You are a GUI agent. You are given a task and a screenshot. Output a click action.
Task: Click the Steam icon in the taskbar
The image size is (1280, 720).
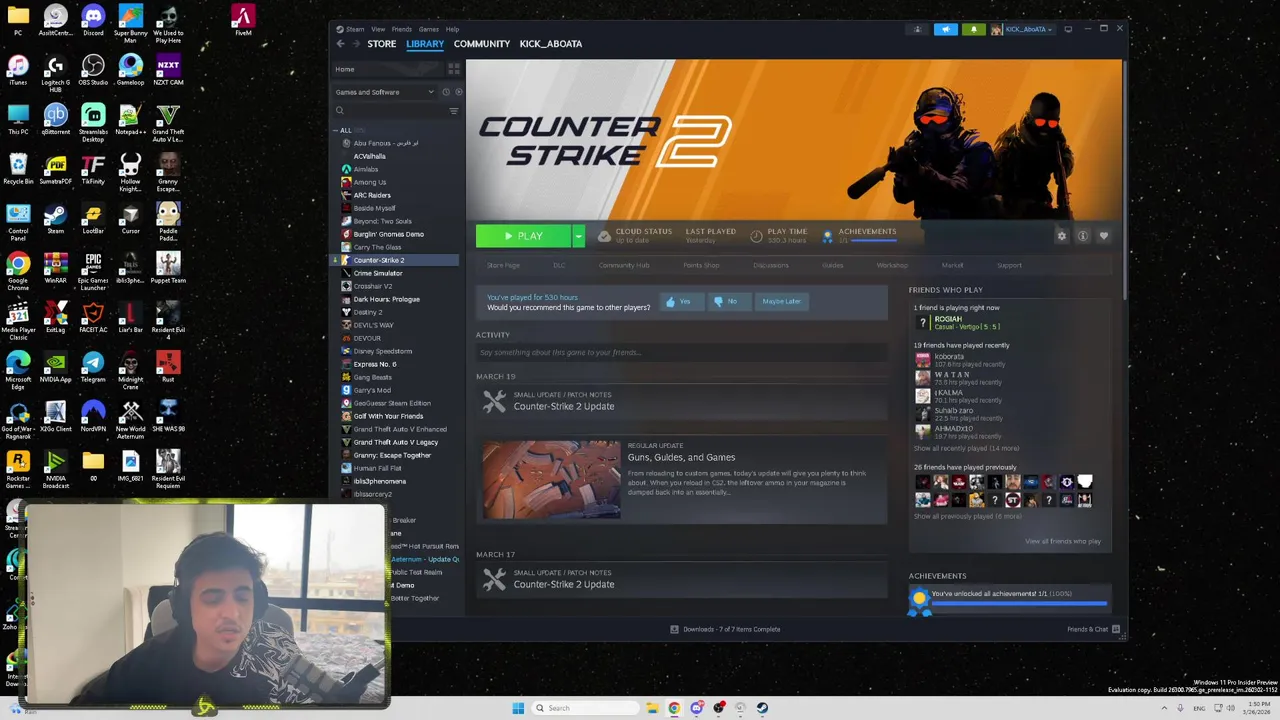point(762,708)
